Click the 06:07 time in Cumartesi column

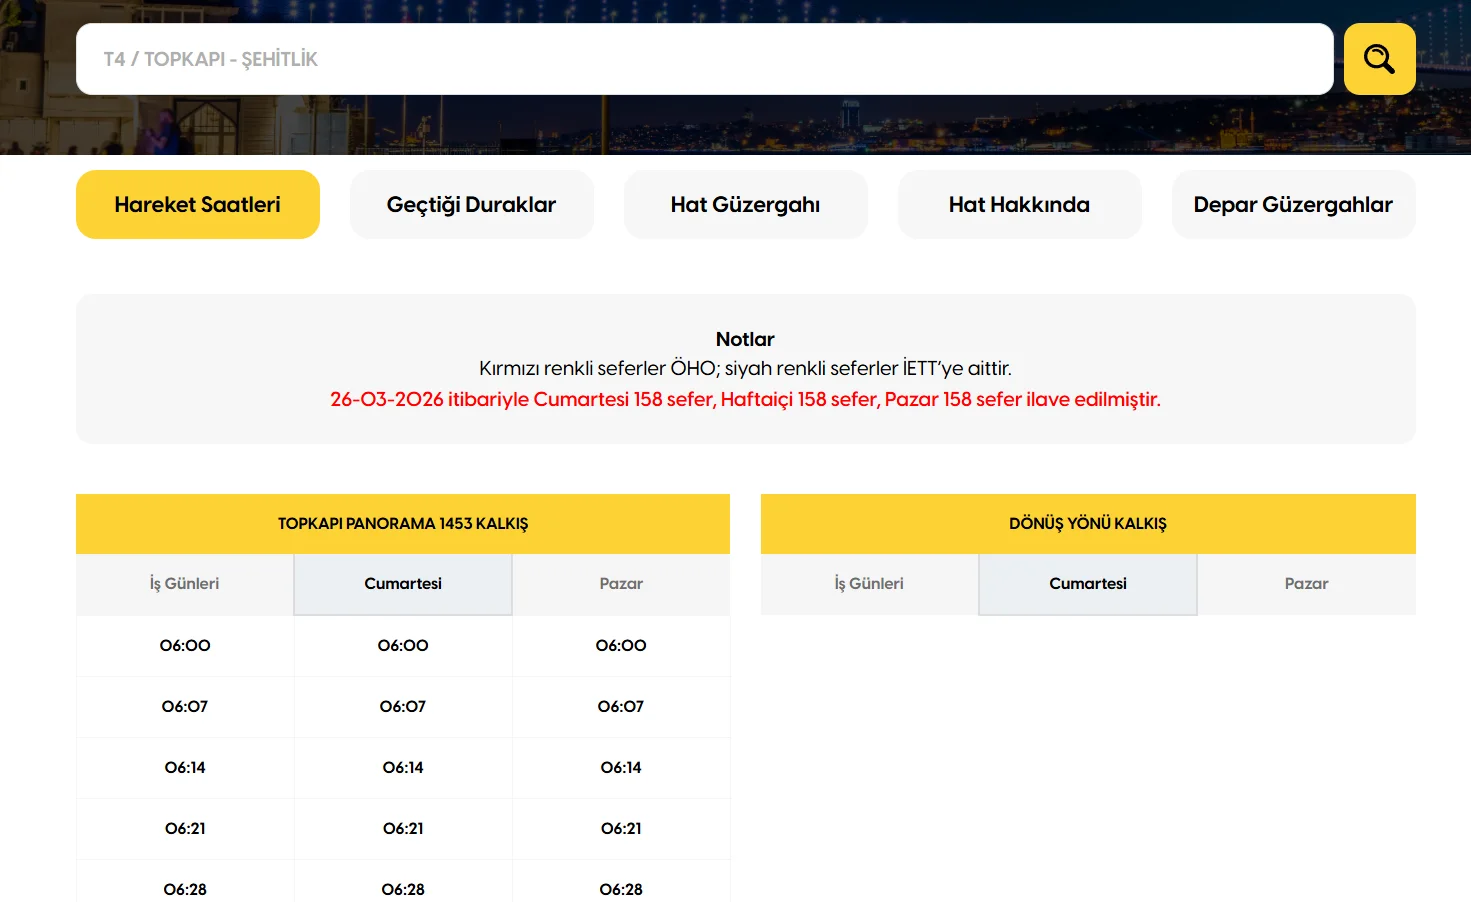click(x=403, y=706)
